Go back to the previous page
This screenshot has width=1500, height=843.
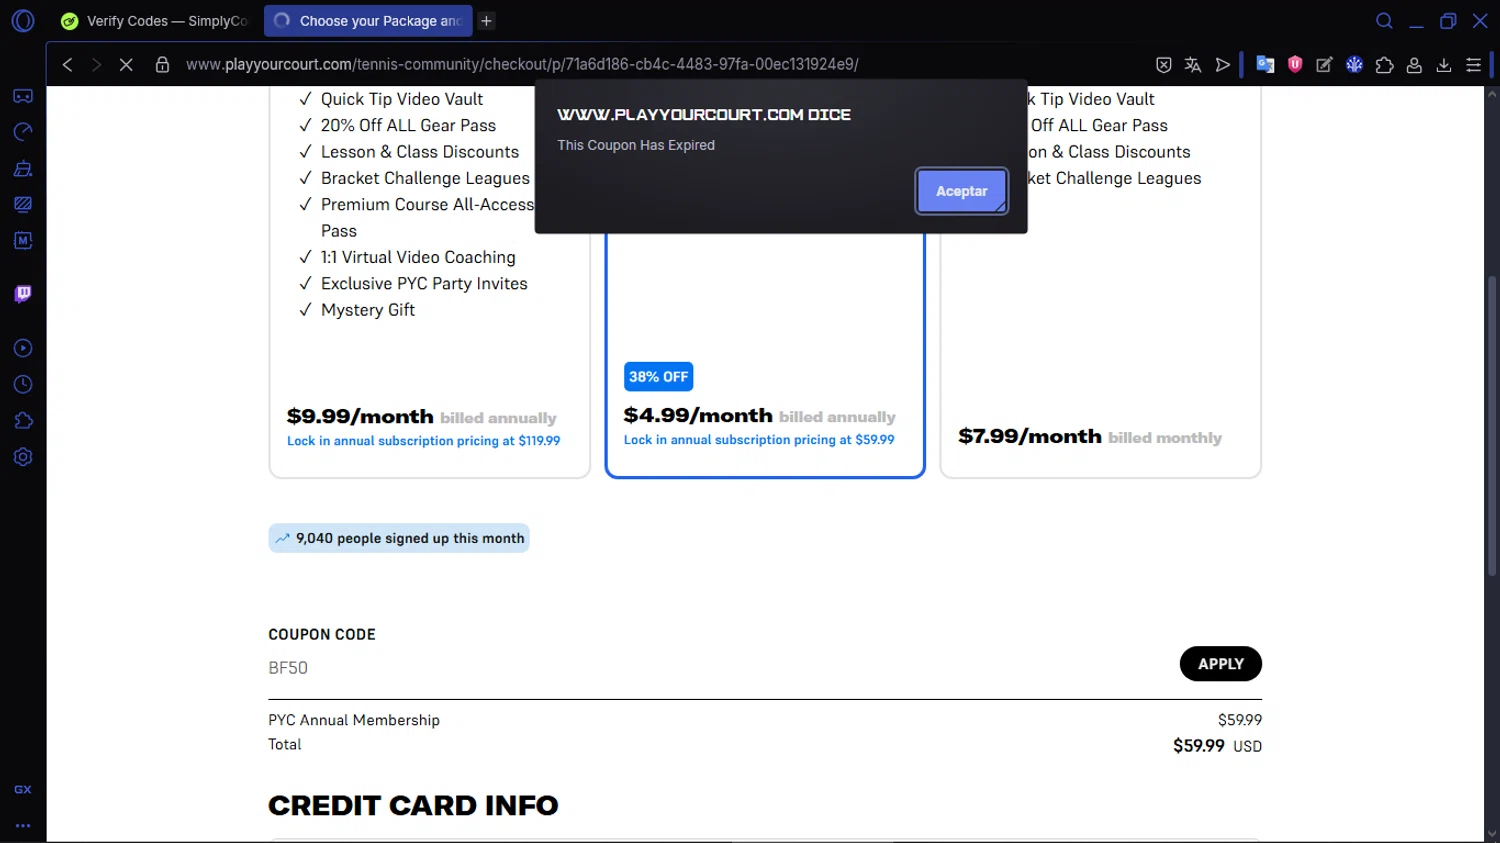pyautogui.click(x=67, y=65)
